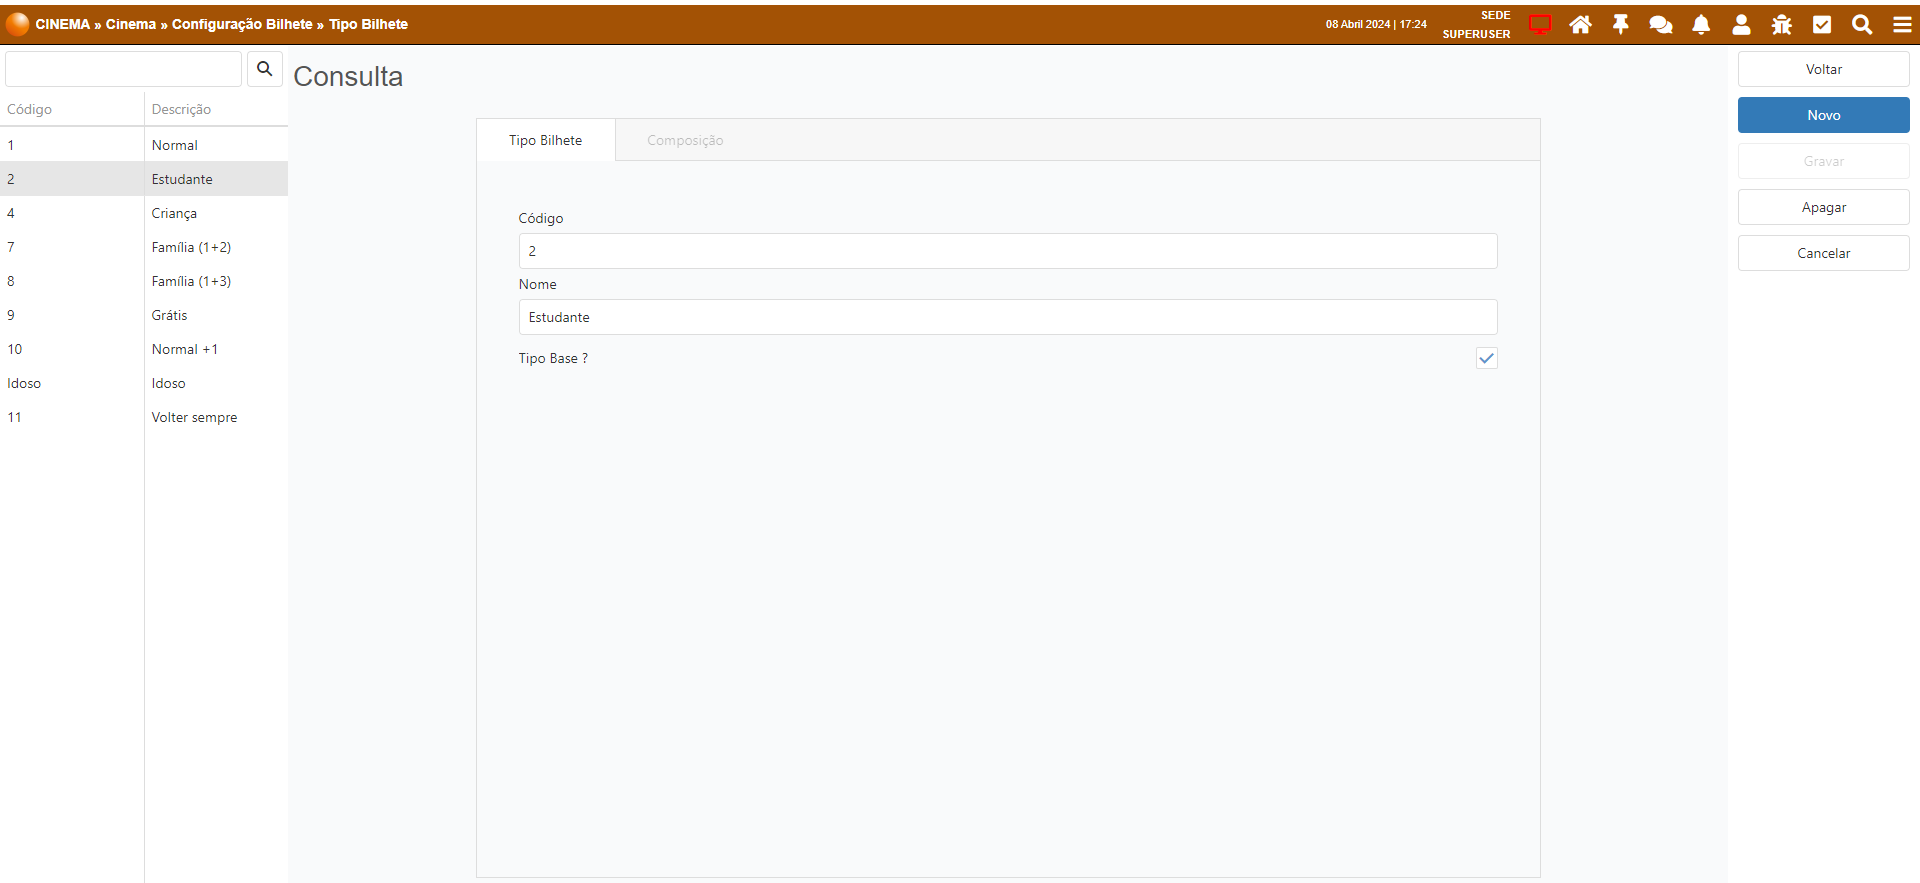Click the list search magnifier button
The height and width of the screenshot is (883, 1920).
pyautogui.click(x=265, y=69)
